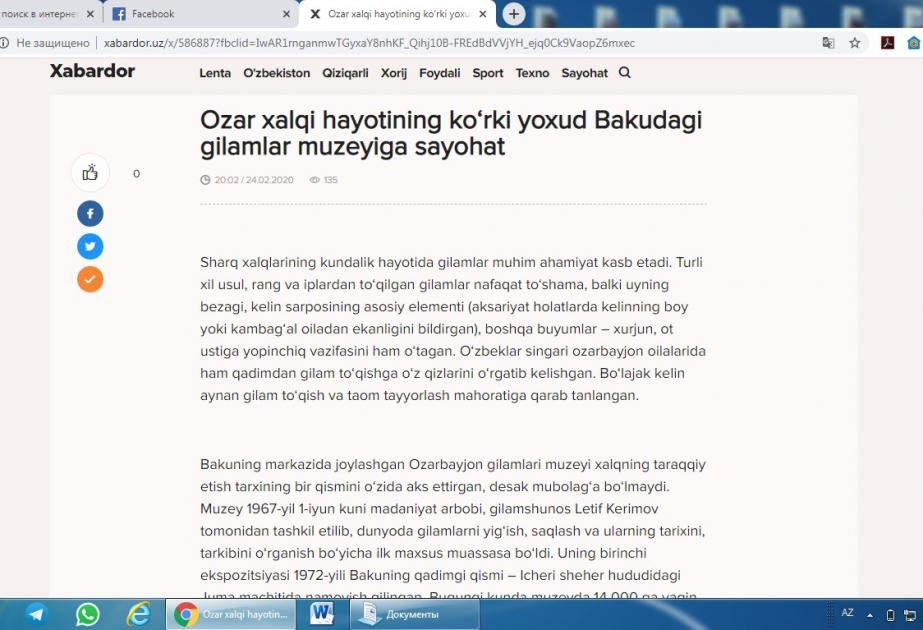This screenshot has height=630, width=923.
Task: Click paragraph starting 'Sharq xalqlarining kundalik'
Action: (x=453, y=329)
